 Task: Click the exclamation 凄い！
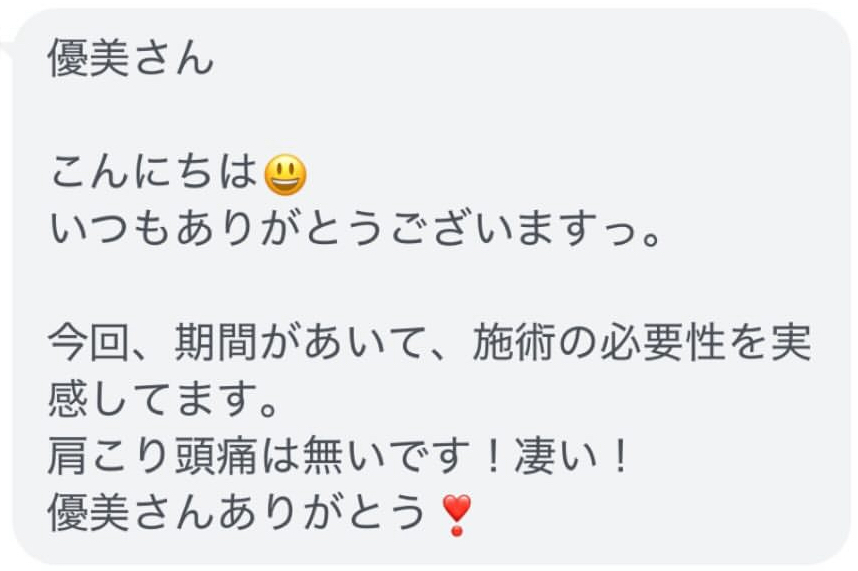click(x=572, y=457)
